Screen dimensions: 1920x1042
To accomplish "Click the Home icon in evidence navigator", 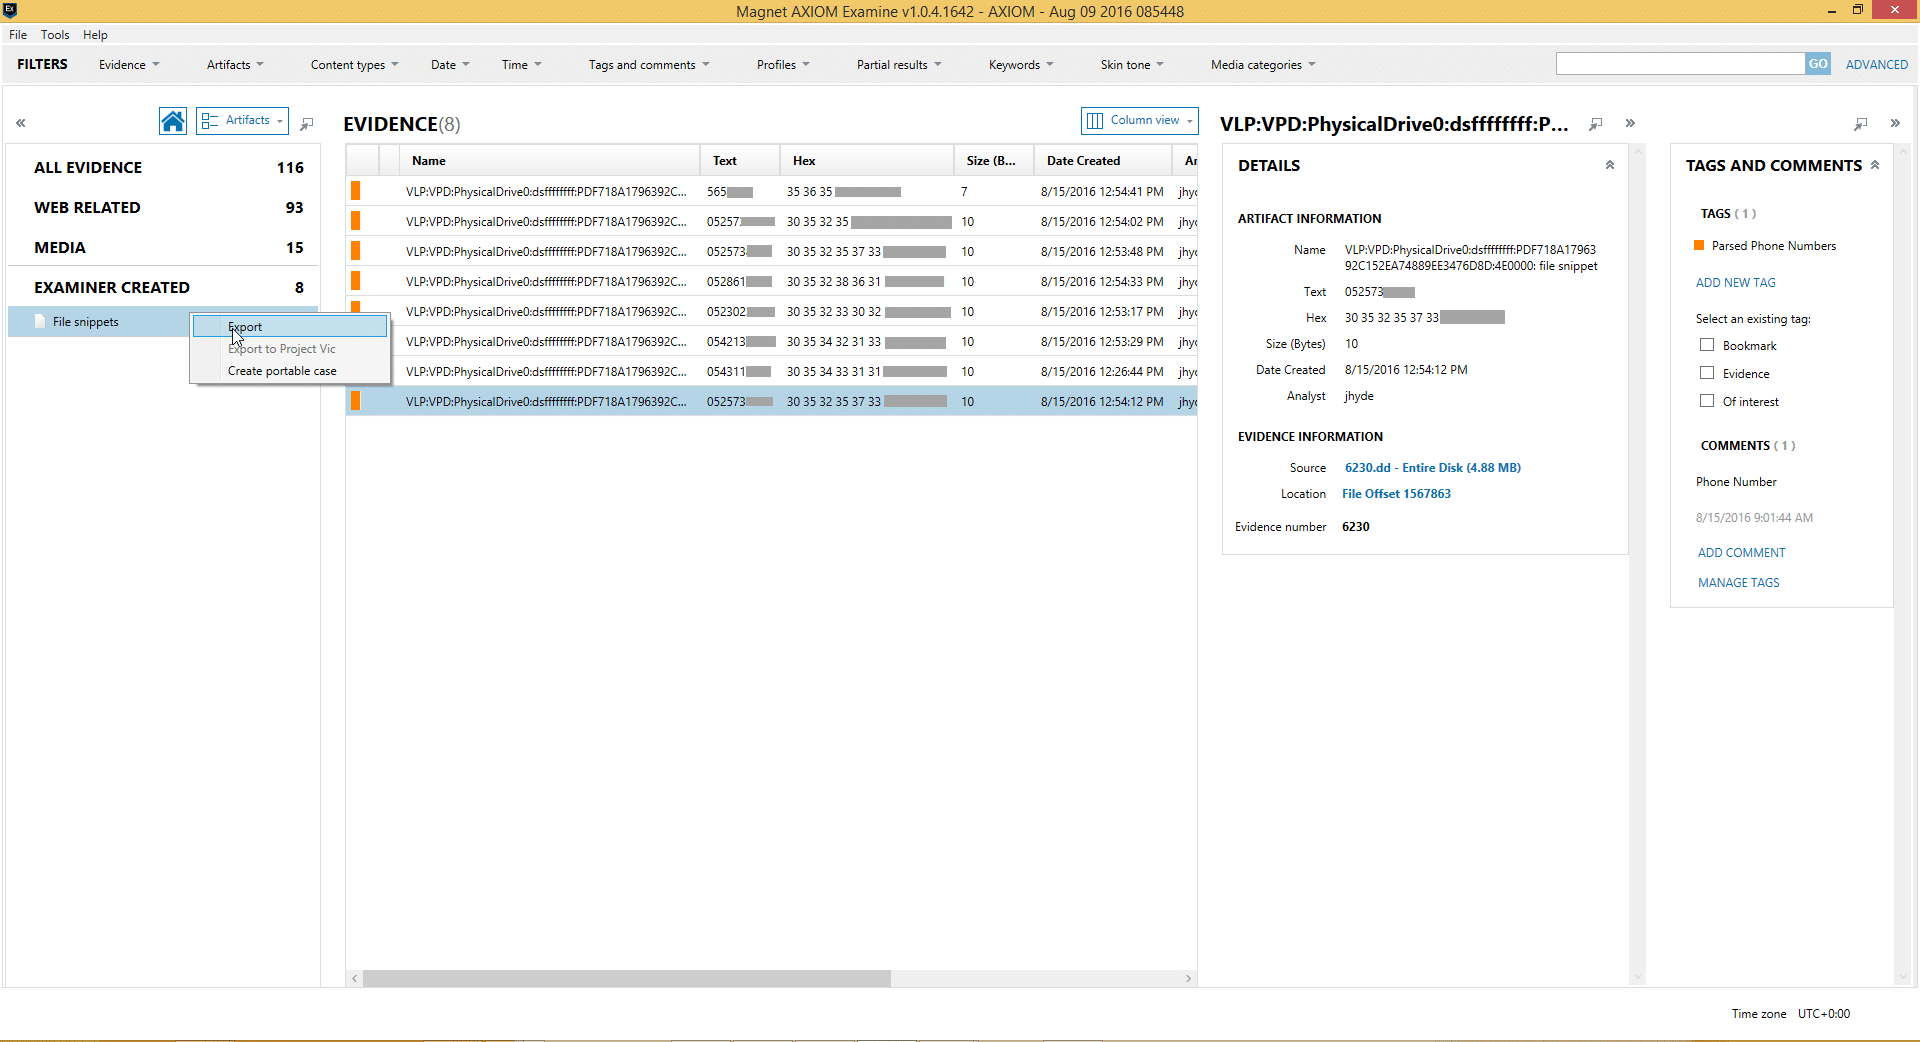I will (173, 121).
